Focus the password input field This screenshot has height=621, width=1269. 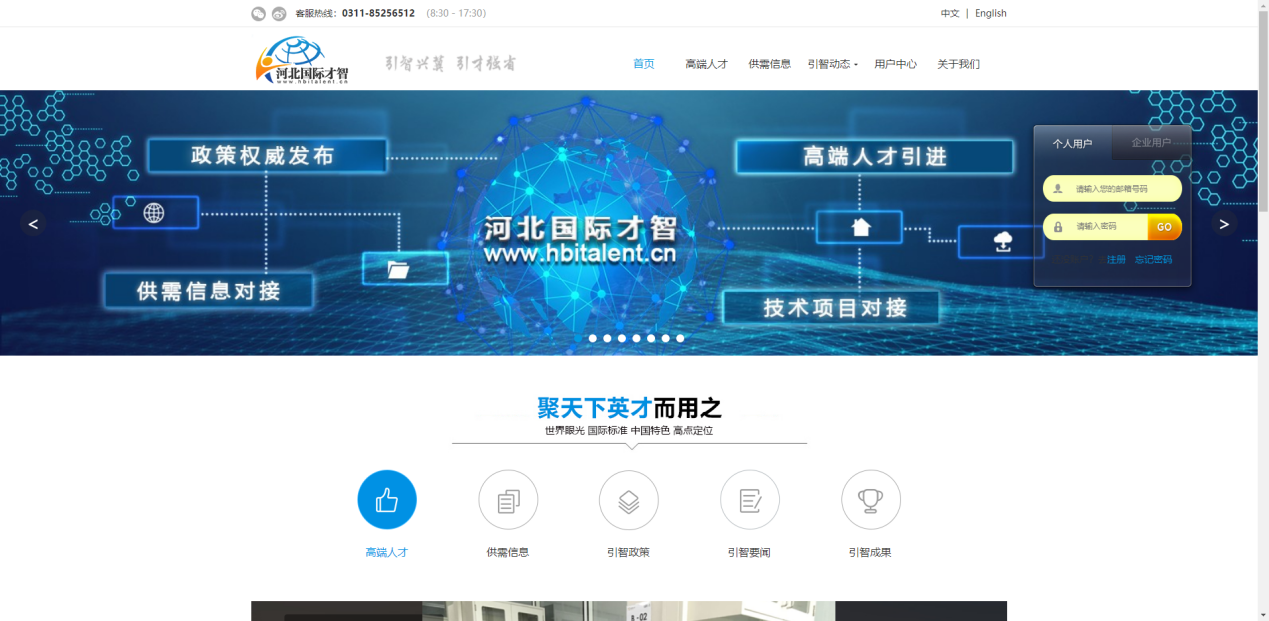click(x=1096, y=227)
